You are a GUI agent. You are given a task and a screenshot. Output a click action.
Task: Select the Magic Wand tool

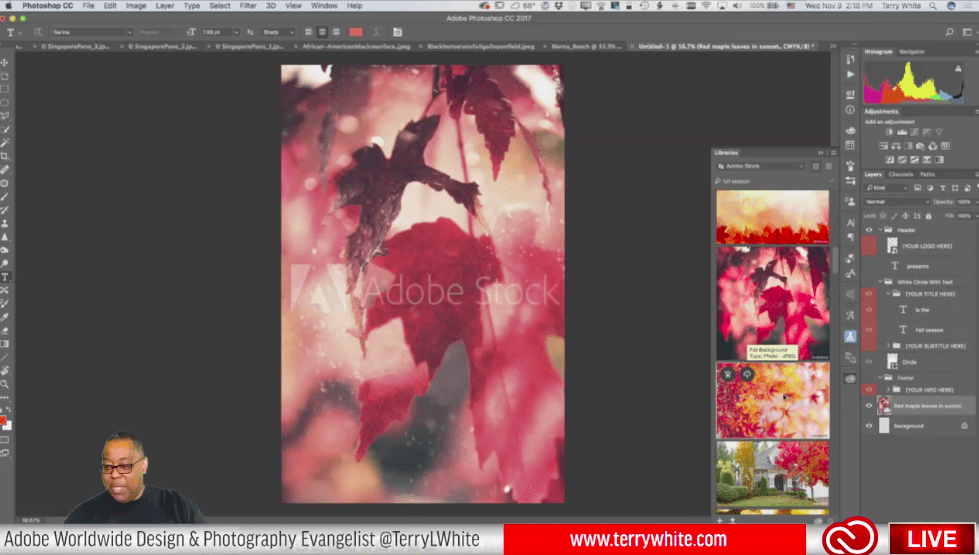(4, 143)
